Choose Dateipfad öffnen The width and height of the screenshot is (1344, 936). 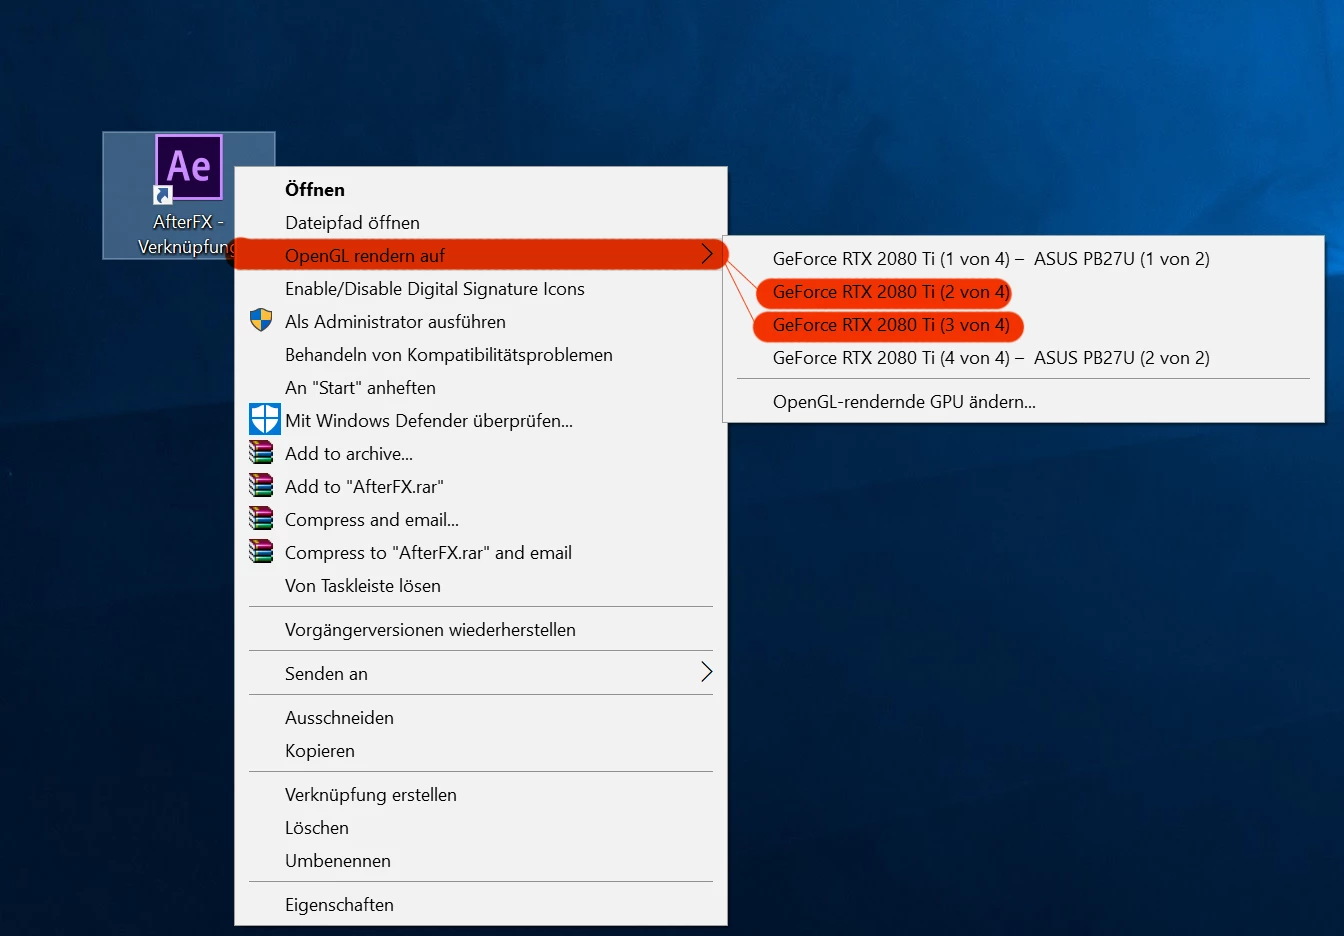pyautogui.click(x=481, y=222)
